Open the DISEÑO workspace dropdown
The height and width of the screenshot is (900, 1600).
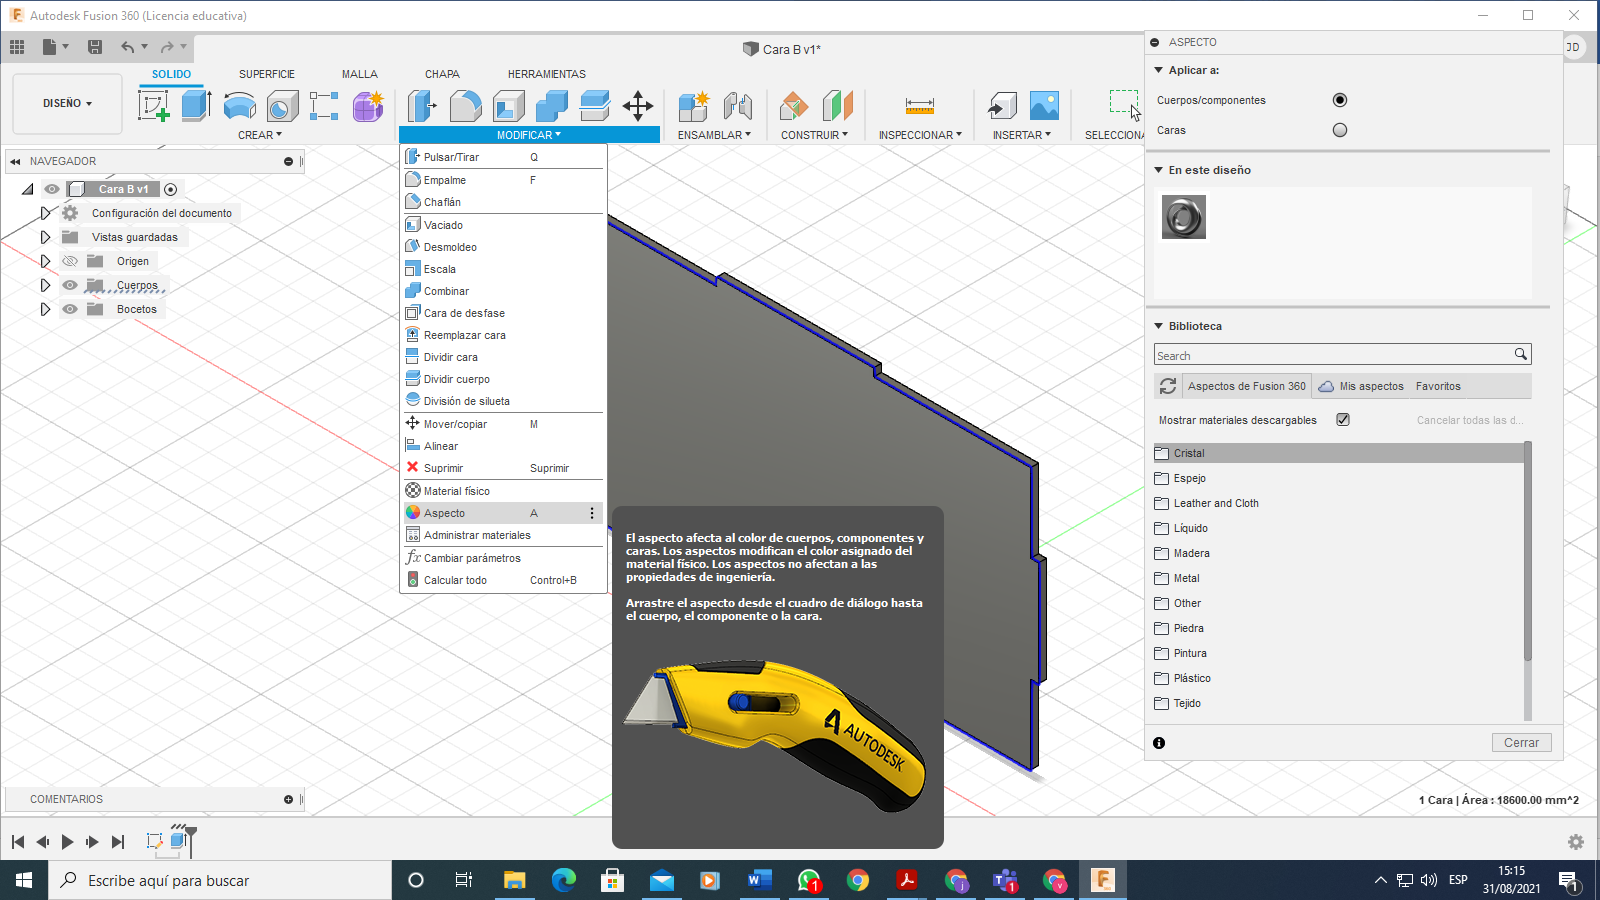(x=67, y=103)
